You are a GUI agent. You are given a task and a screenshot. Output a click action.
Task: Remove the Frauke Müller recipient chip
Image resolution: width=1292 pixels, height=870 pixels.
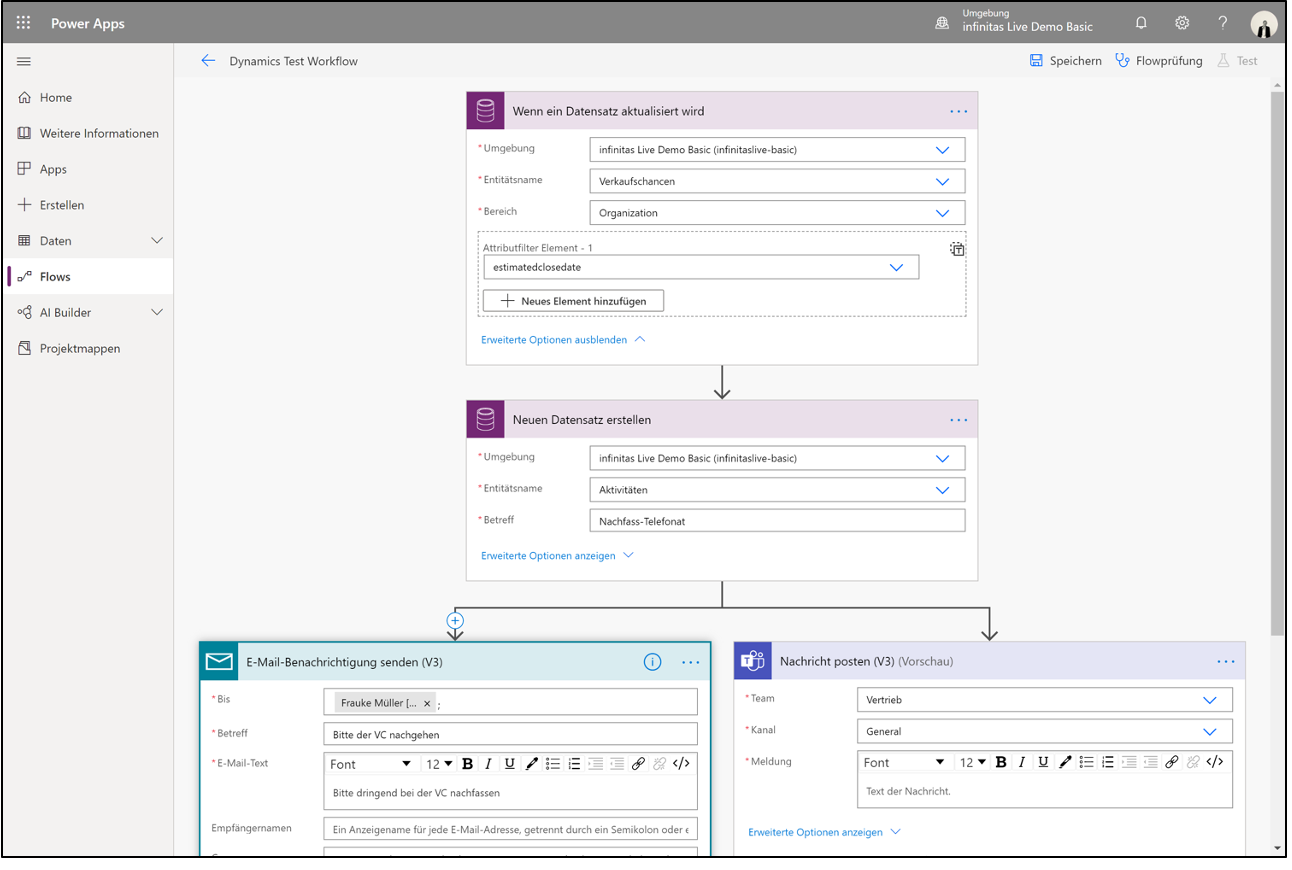427,704
